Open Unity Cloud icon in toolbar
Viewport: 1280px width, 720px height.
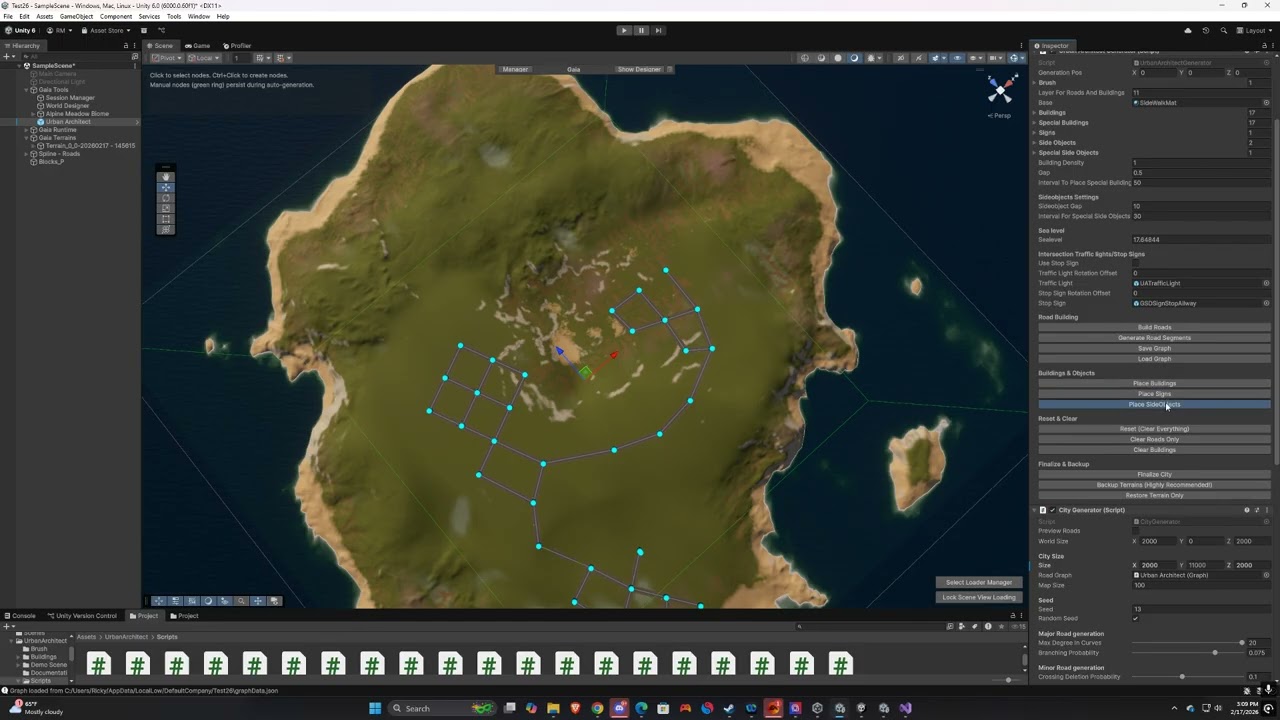[x=1188, y=31]
